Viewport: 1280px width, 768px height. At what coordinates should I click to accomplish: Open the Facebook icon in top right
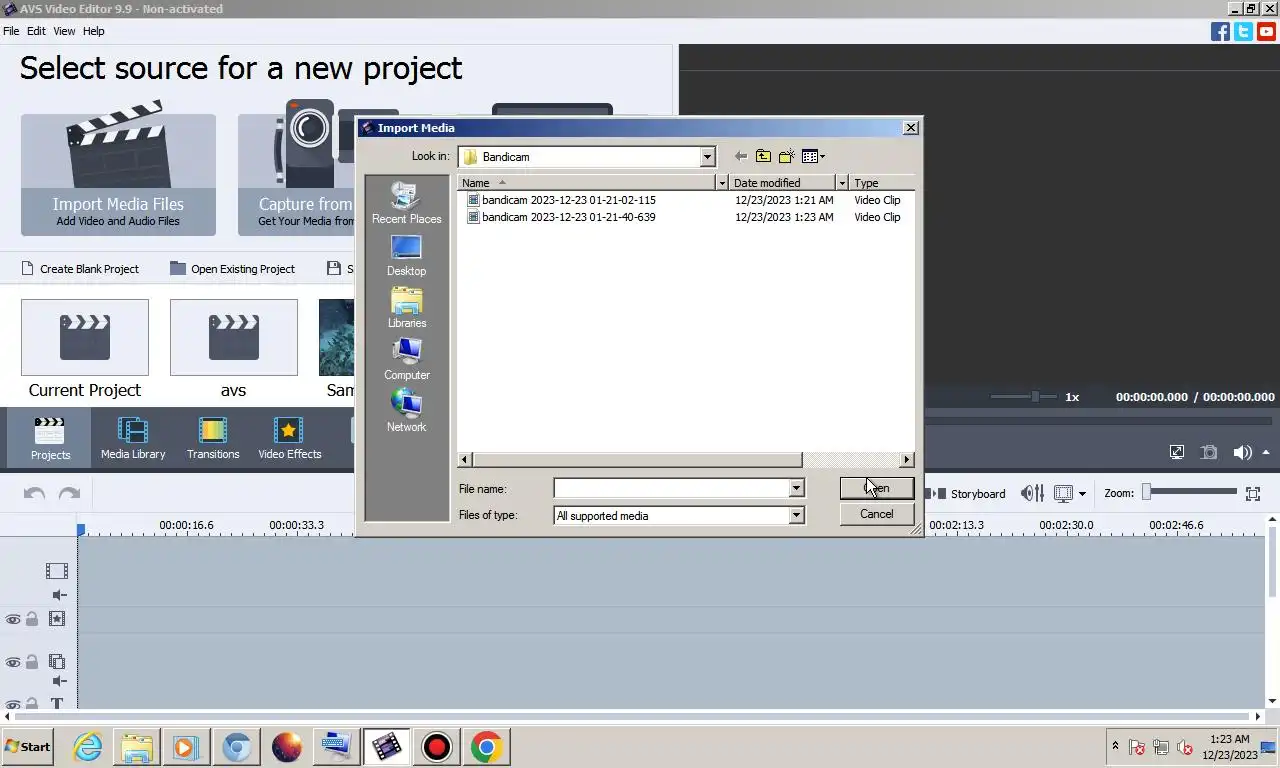click(x=1220, y=31)
